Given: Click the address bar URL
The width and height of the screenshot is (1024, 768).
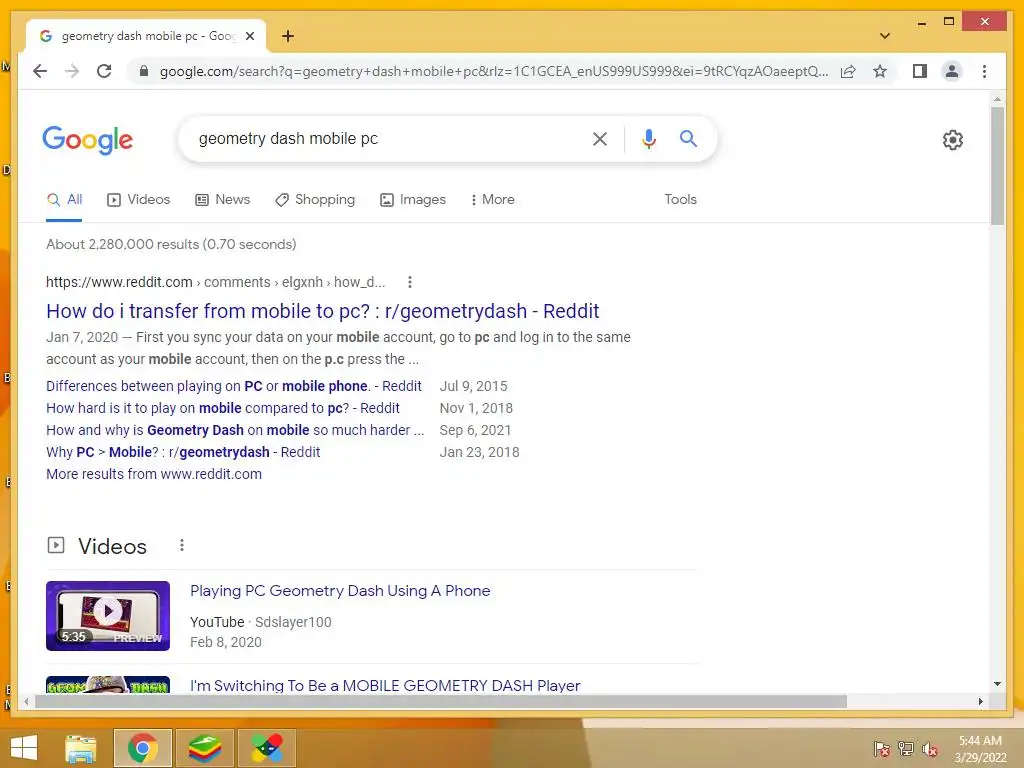Looking at the screenshot, I should (x=494, y=71).
